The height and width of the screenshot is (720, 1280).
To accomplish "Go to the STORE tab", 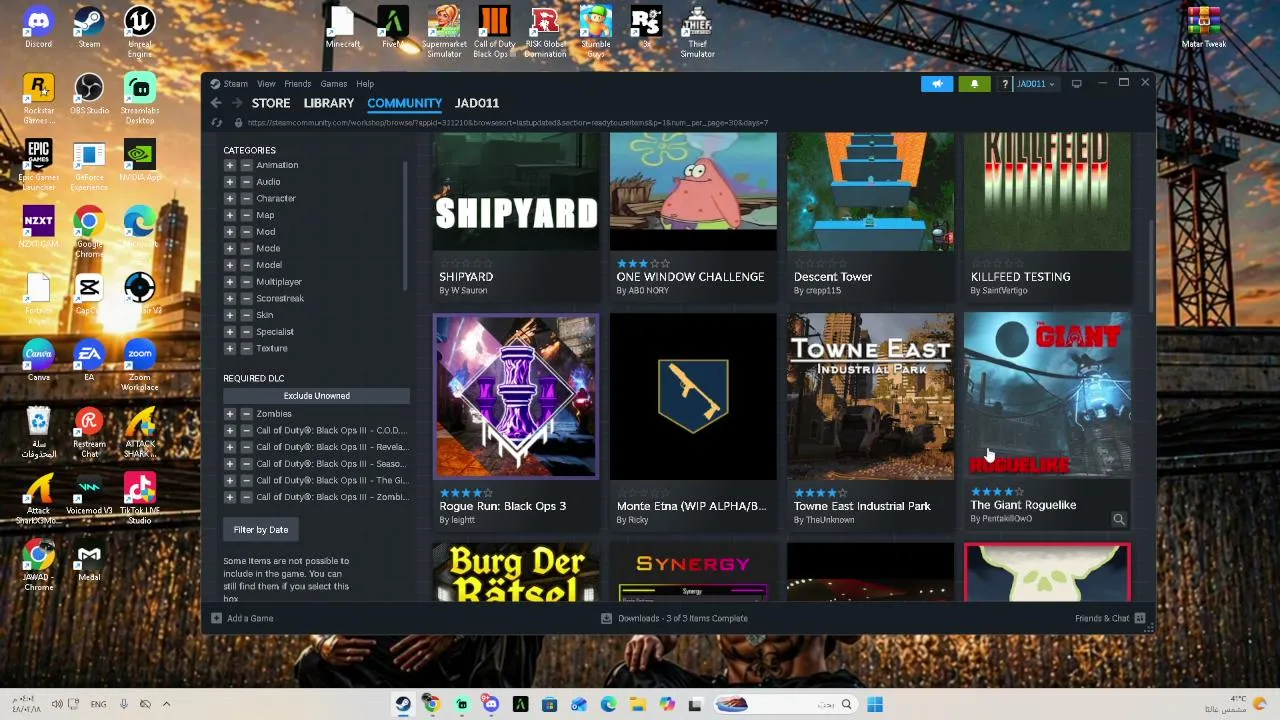I will pos(271,103).
